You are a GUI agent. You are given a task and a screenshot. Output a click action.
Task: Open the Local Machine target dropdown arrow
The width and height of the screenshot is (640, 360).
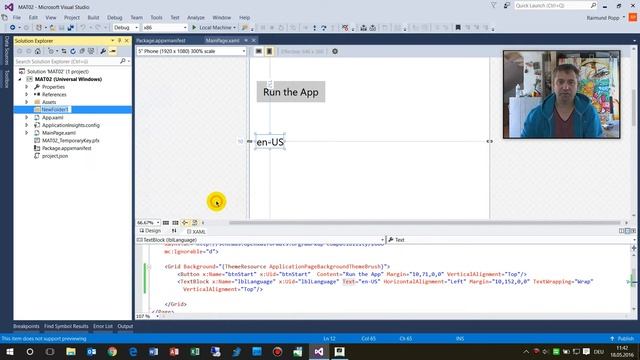pos(234,28)
